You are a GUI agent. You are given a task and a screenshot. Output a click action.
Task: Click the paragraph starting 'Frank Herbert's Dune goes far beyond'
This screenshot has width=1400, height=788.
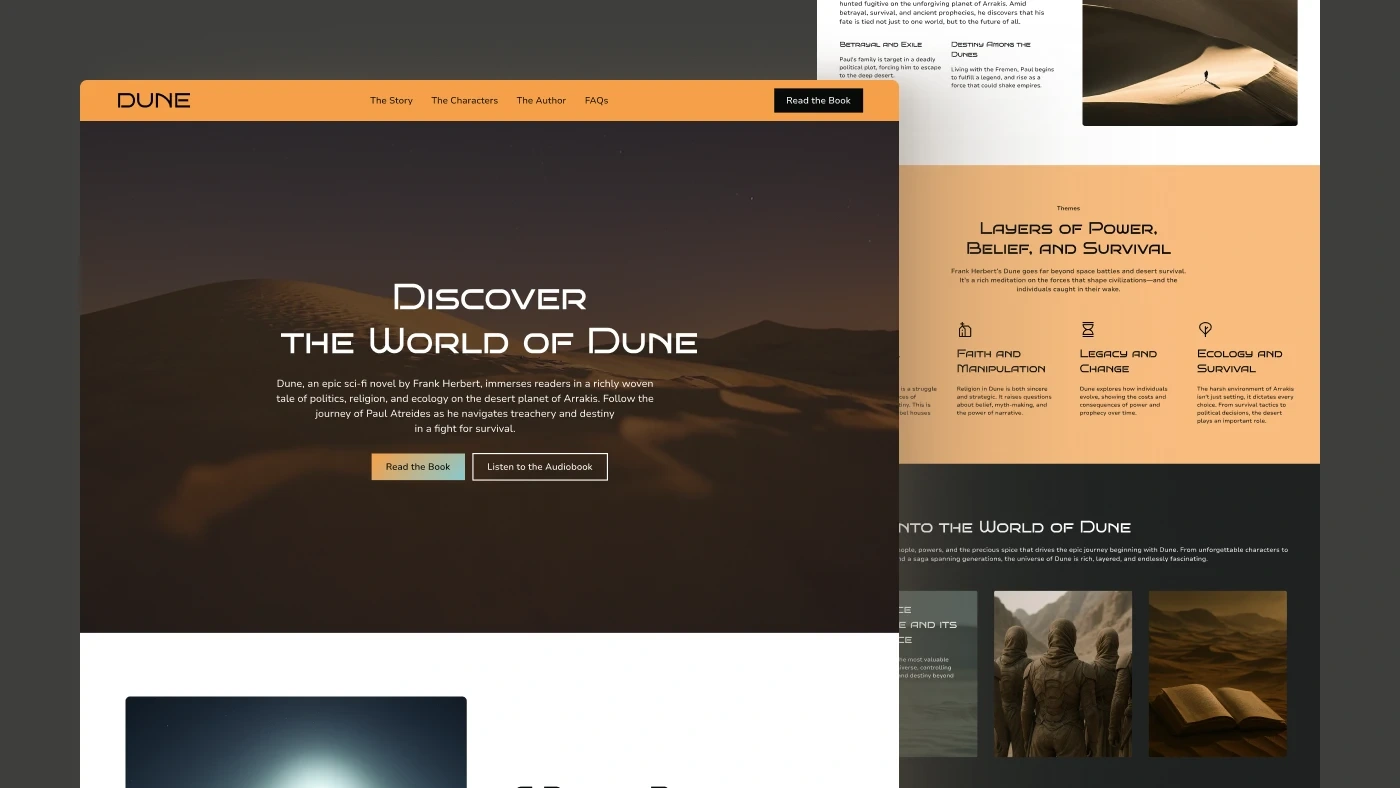(1068, 280)
